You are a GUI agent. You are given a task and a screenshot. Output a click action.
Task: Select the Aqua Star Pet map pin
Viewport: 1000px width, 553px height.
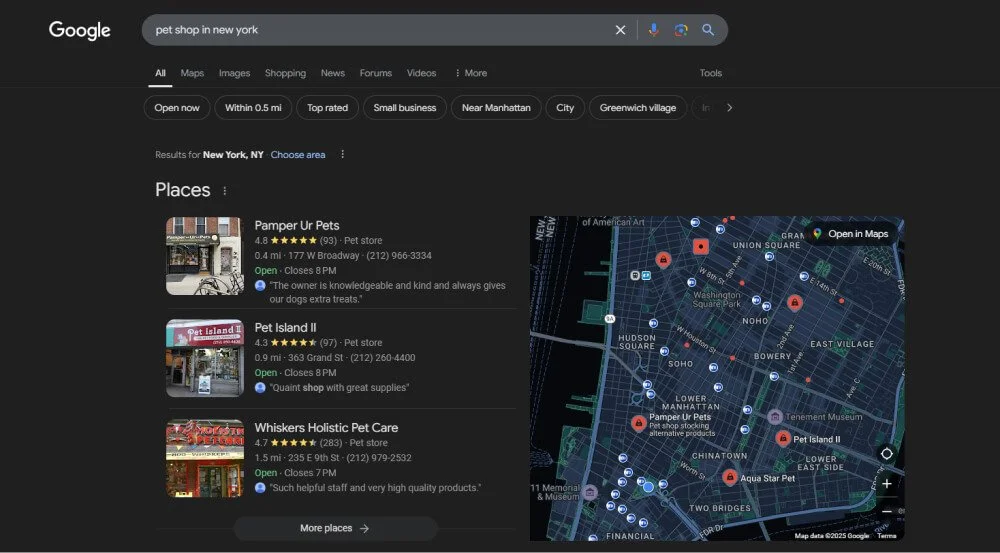click(x=730, y=477)
